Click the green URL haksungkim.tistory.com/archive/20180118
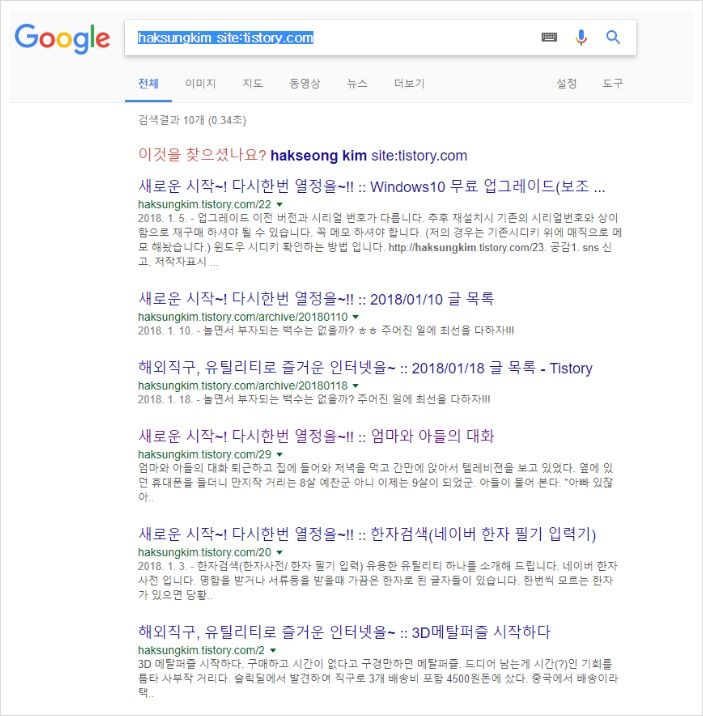703x716 pixels. (x=243, y=386)
